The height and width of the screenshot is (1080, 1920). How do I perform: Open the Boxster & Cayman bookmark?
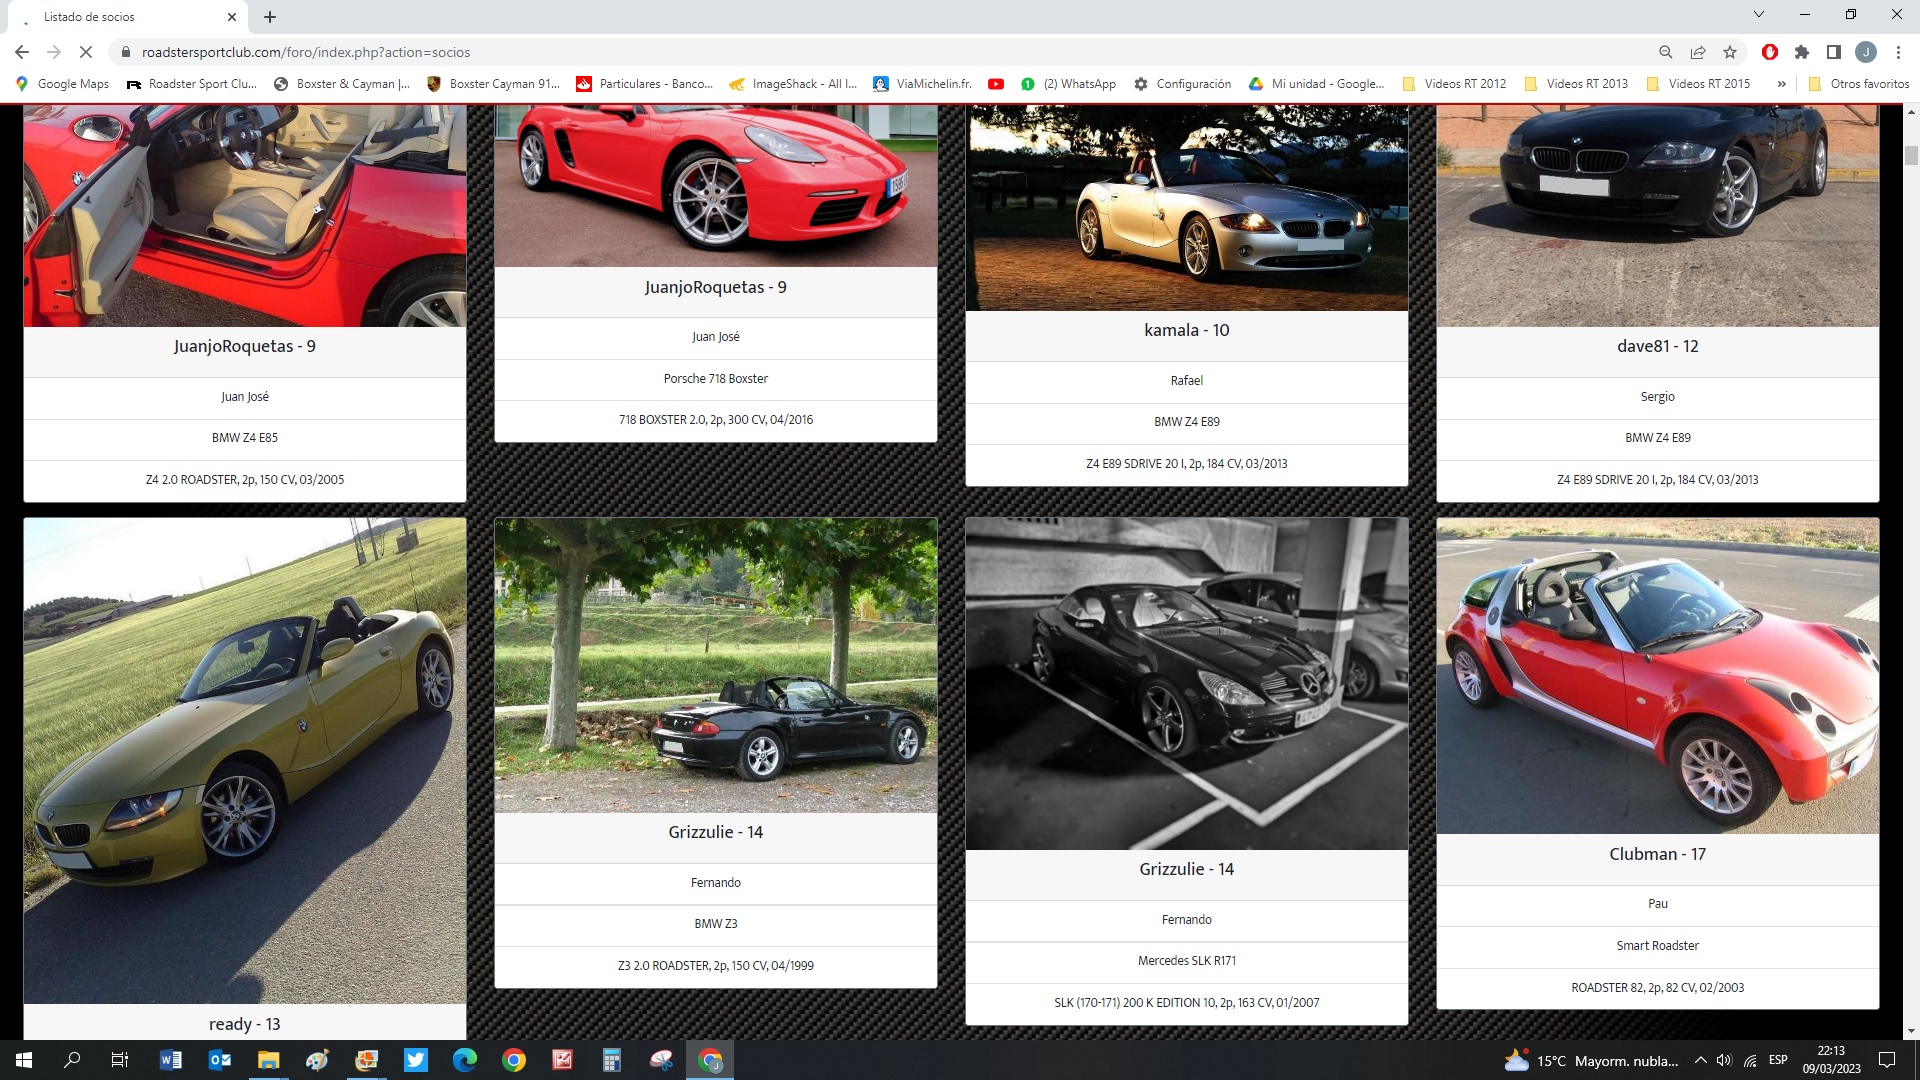342,84
